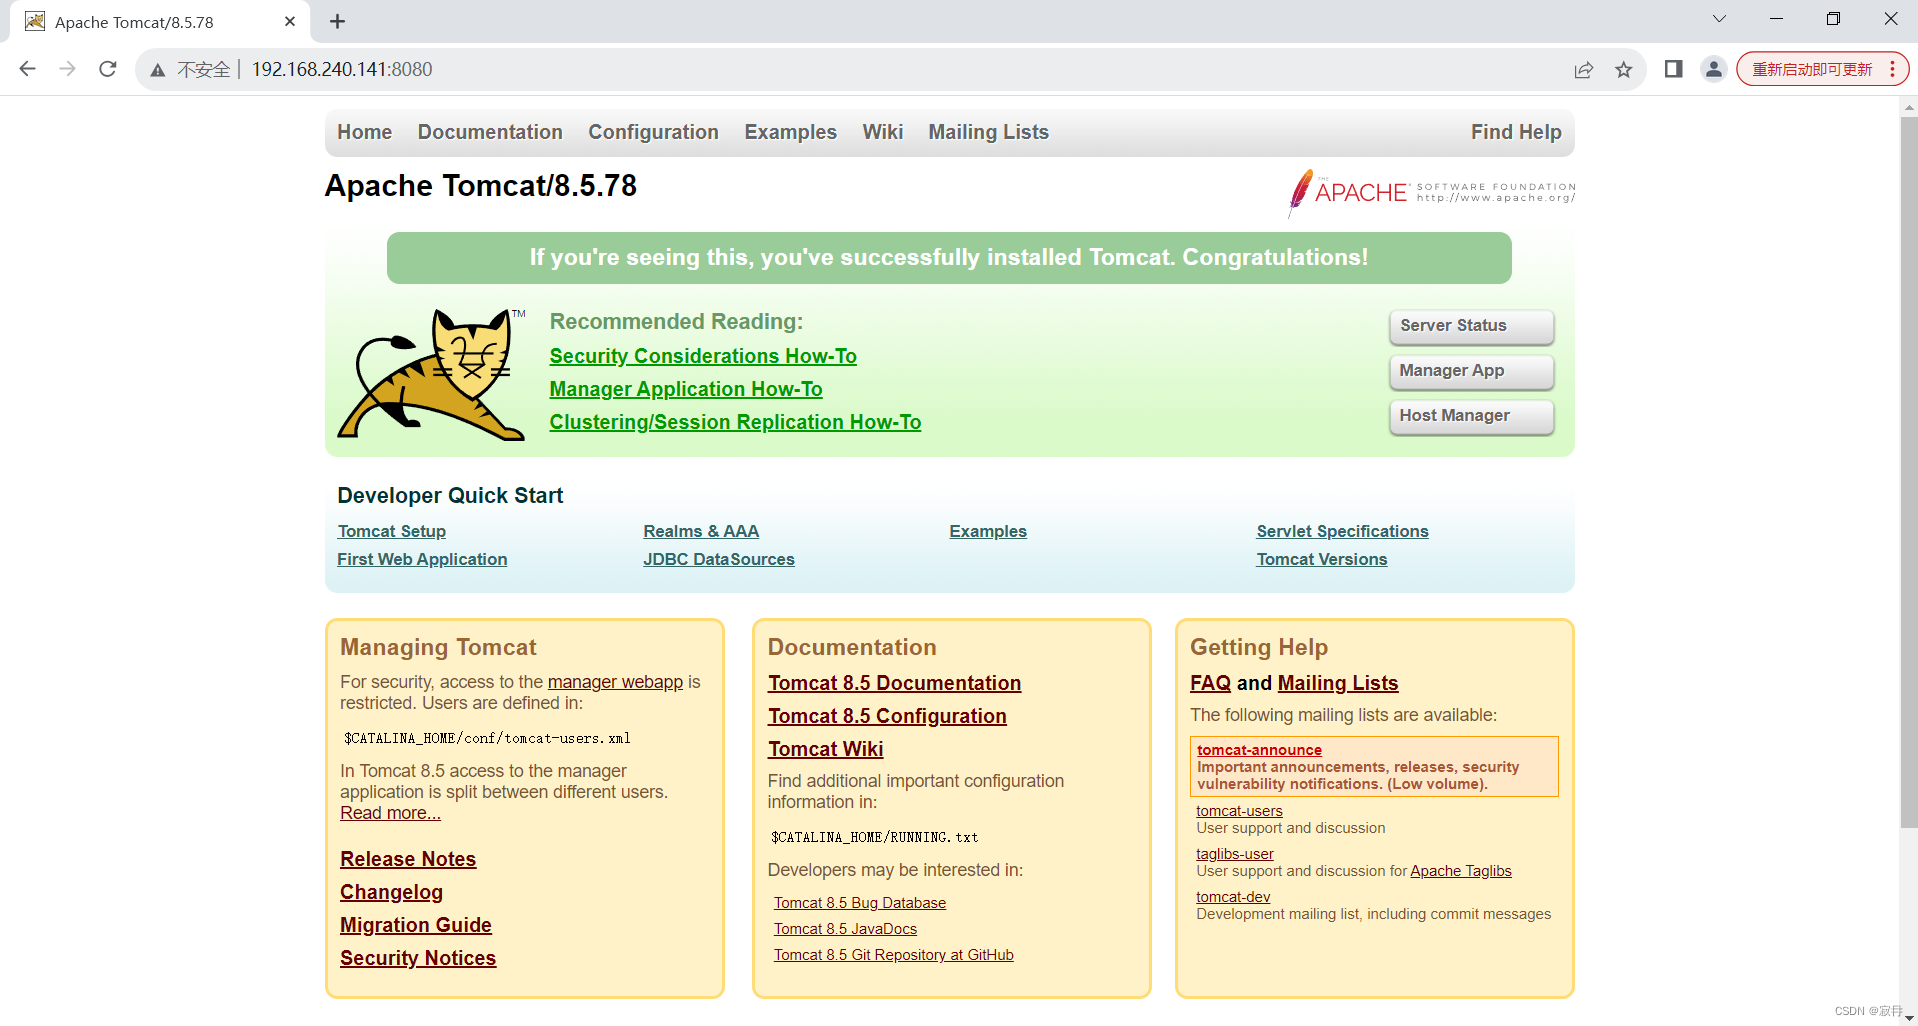Click the Tomcat cat mascot image
The width and height of the screenshot is (1918, 1026).
(x=432, y=375)
